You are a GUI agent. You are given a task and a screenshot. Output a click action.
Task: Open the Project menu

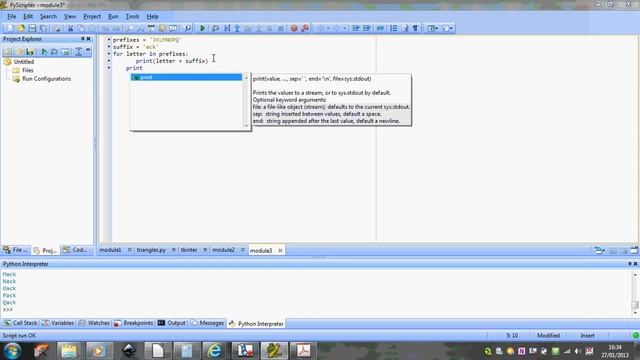(x=92, y=16)
